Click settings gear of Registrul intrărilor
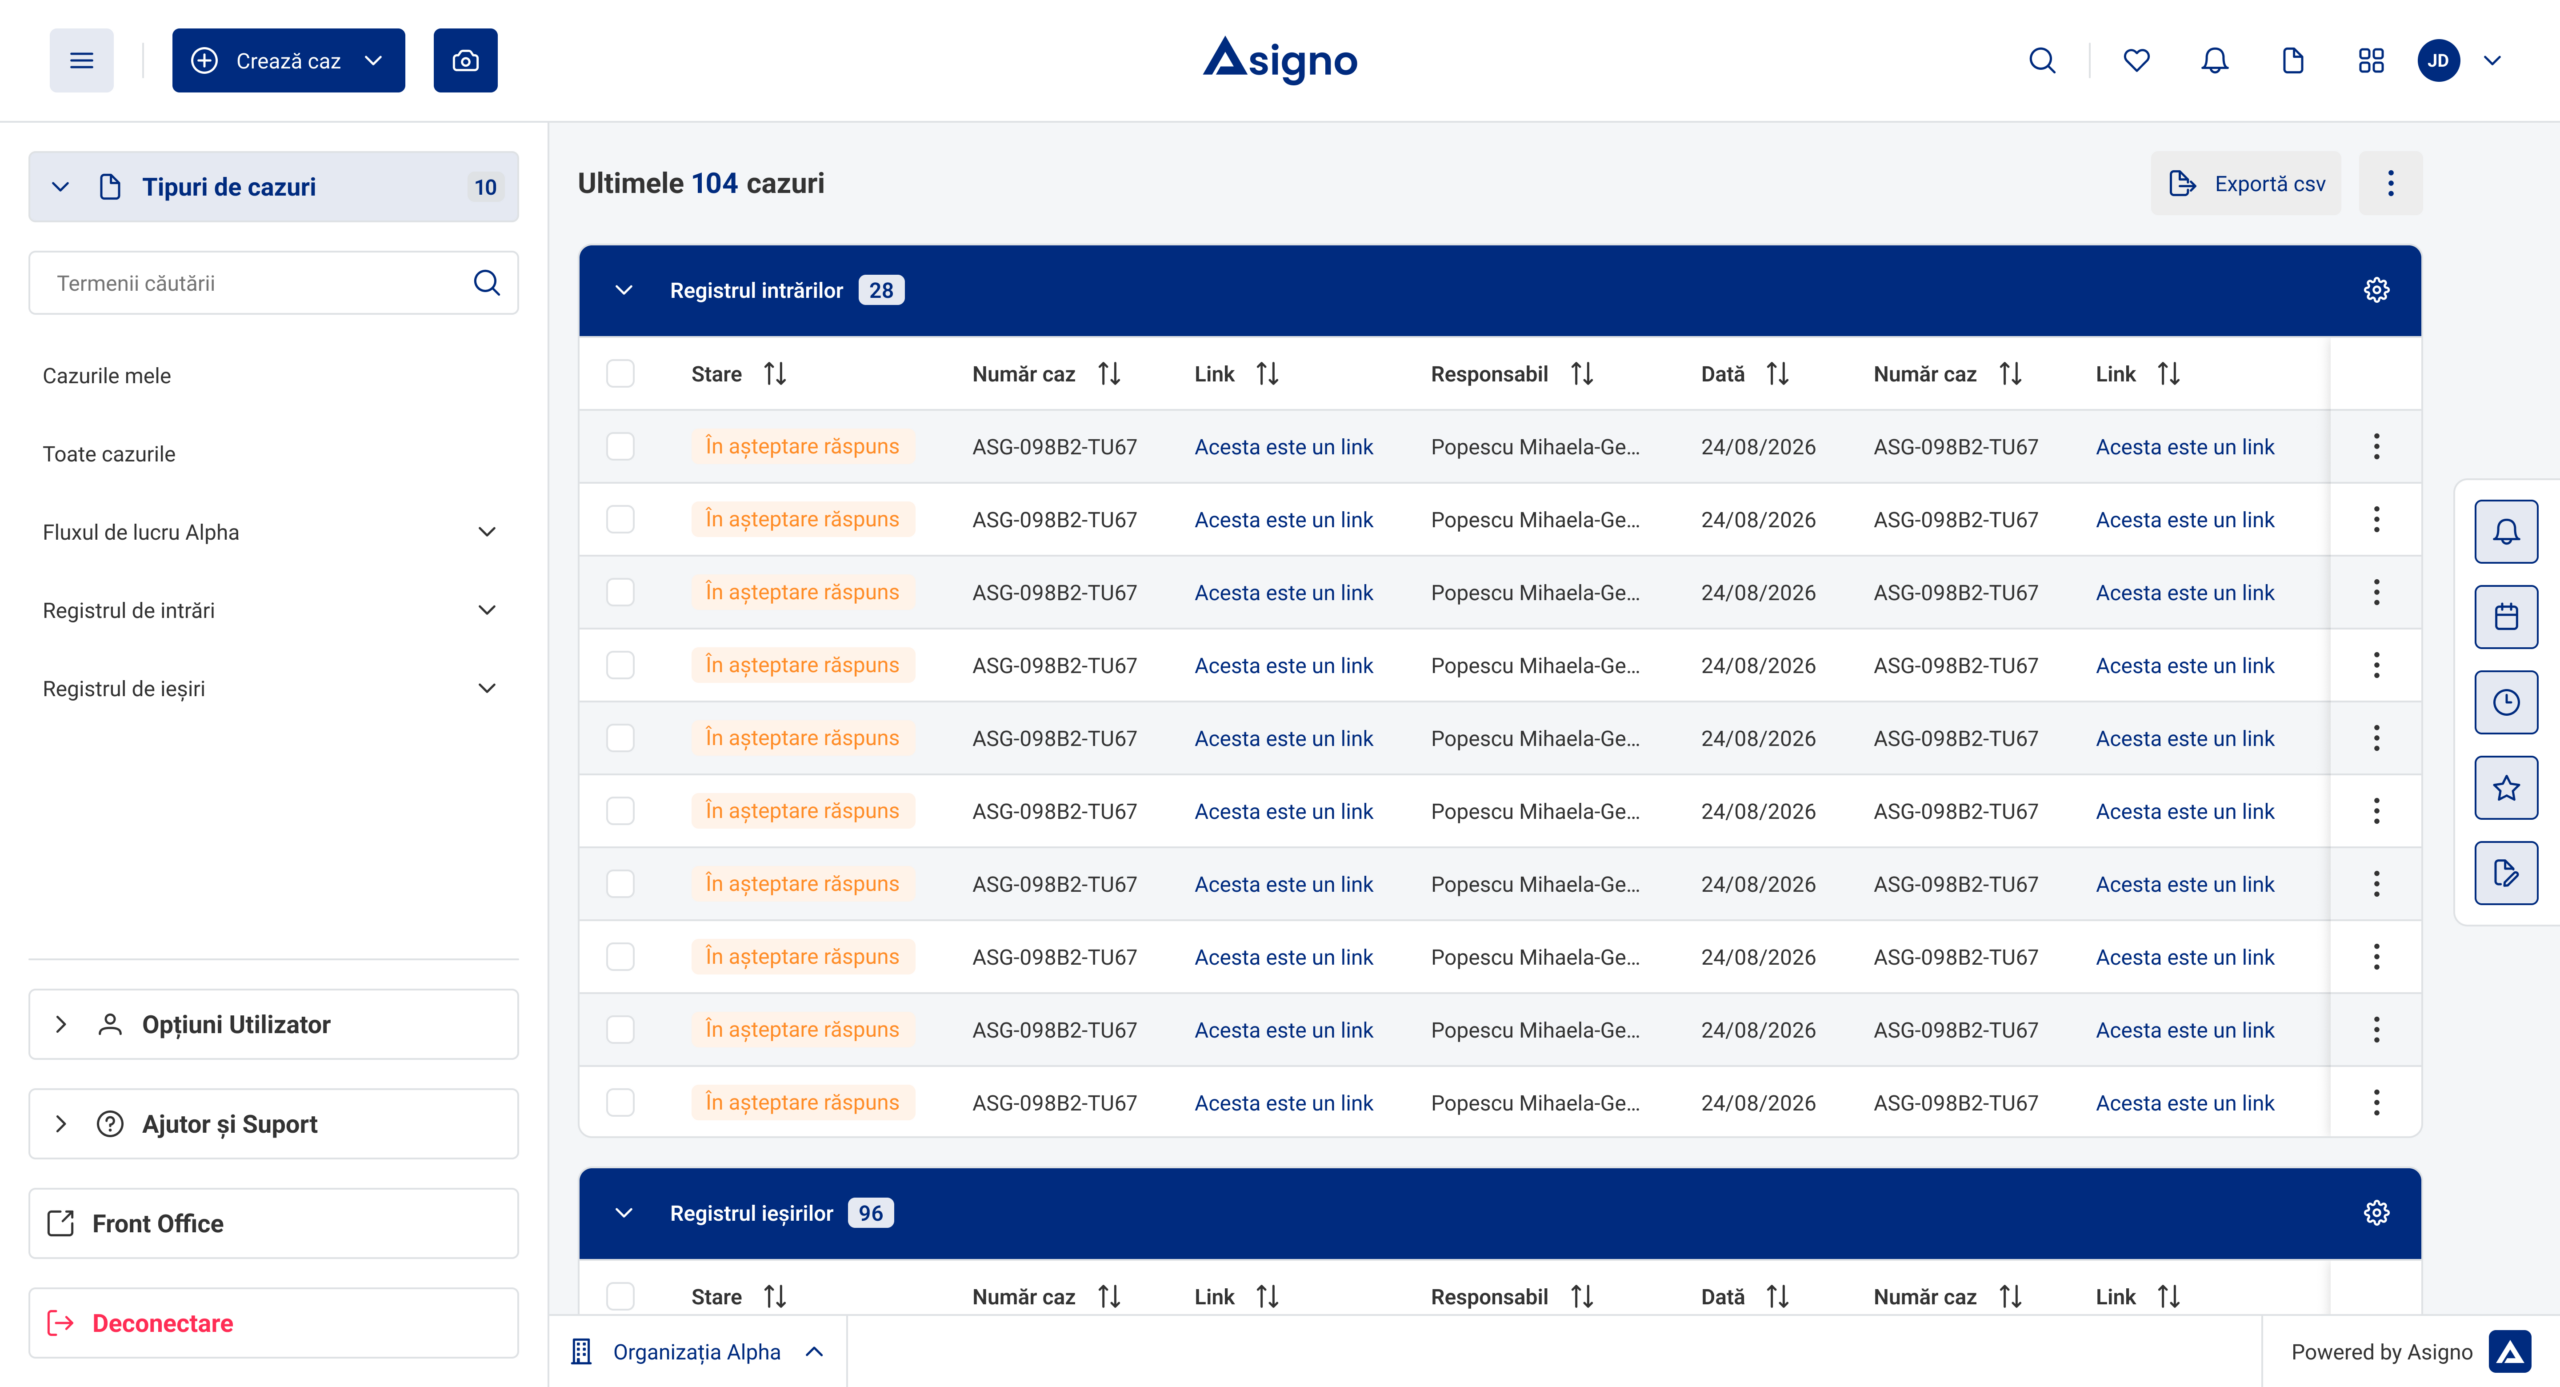This screenshot has height=1387, width=2560. click(x=2376, y=290)
